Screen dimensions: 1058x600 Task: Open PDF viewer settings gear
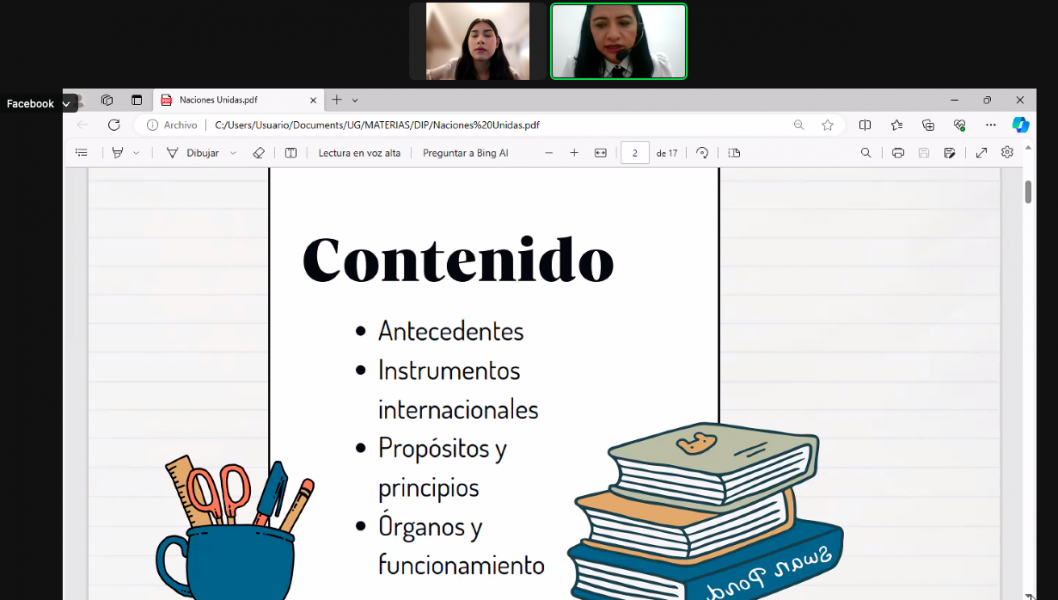pos(1007,153)
